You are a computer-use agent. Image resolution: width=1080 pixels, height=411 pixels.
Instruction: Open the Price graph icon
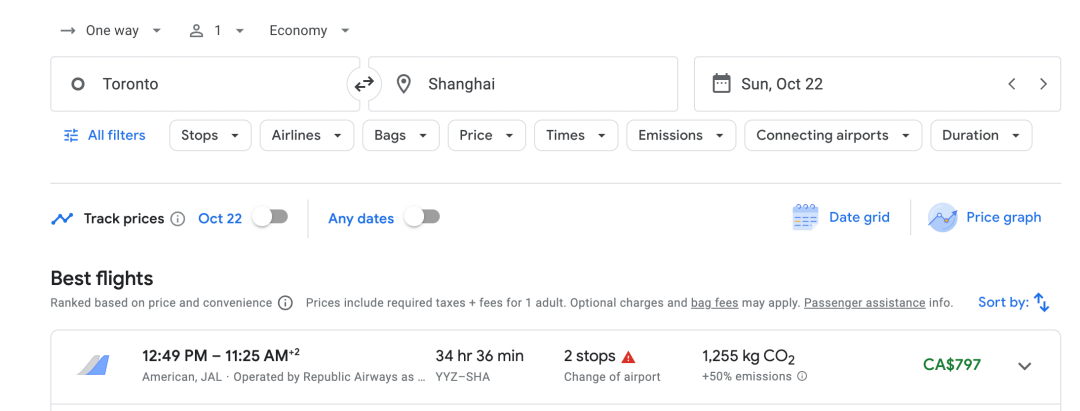coord(942,217)
